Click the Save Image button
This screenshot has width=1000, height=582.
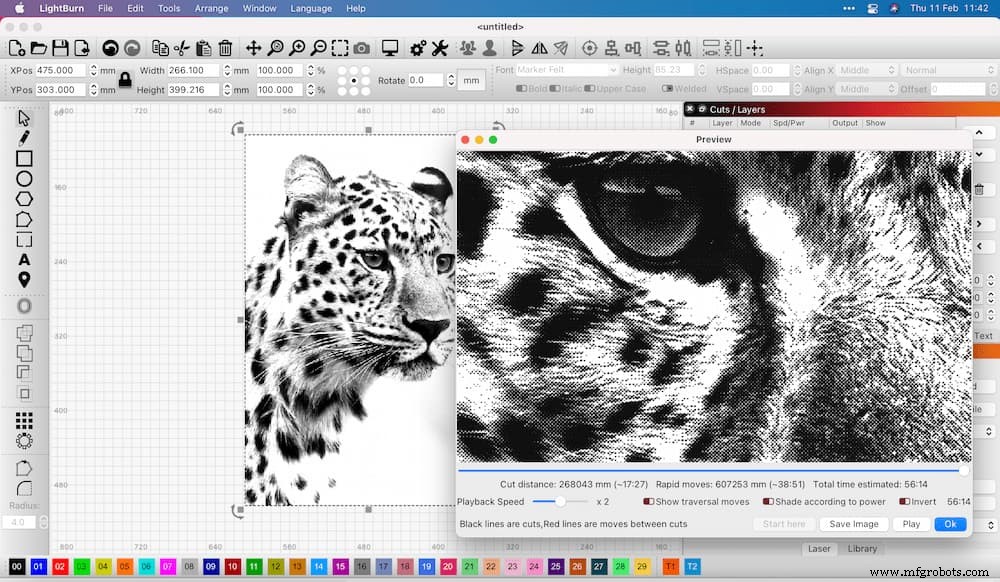[854, 523]
